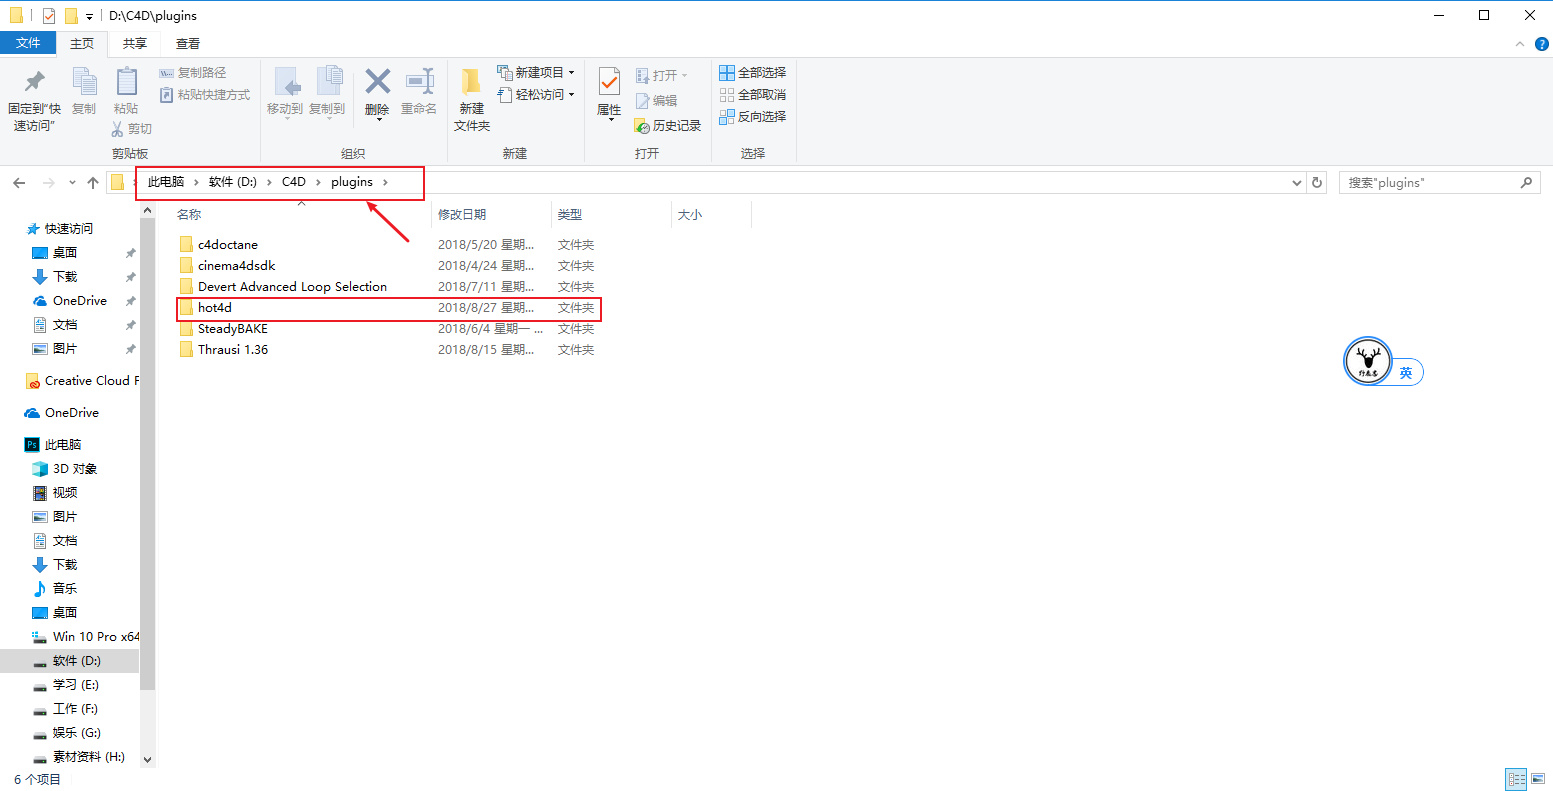
Task: Click the History (历史记录) icon
Action: [x=643, y=126]
